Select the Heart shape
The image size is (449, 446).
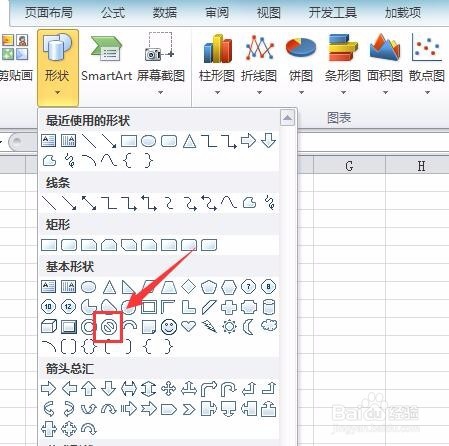[x=189, y=326]
